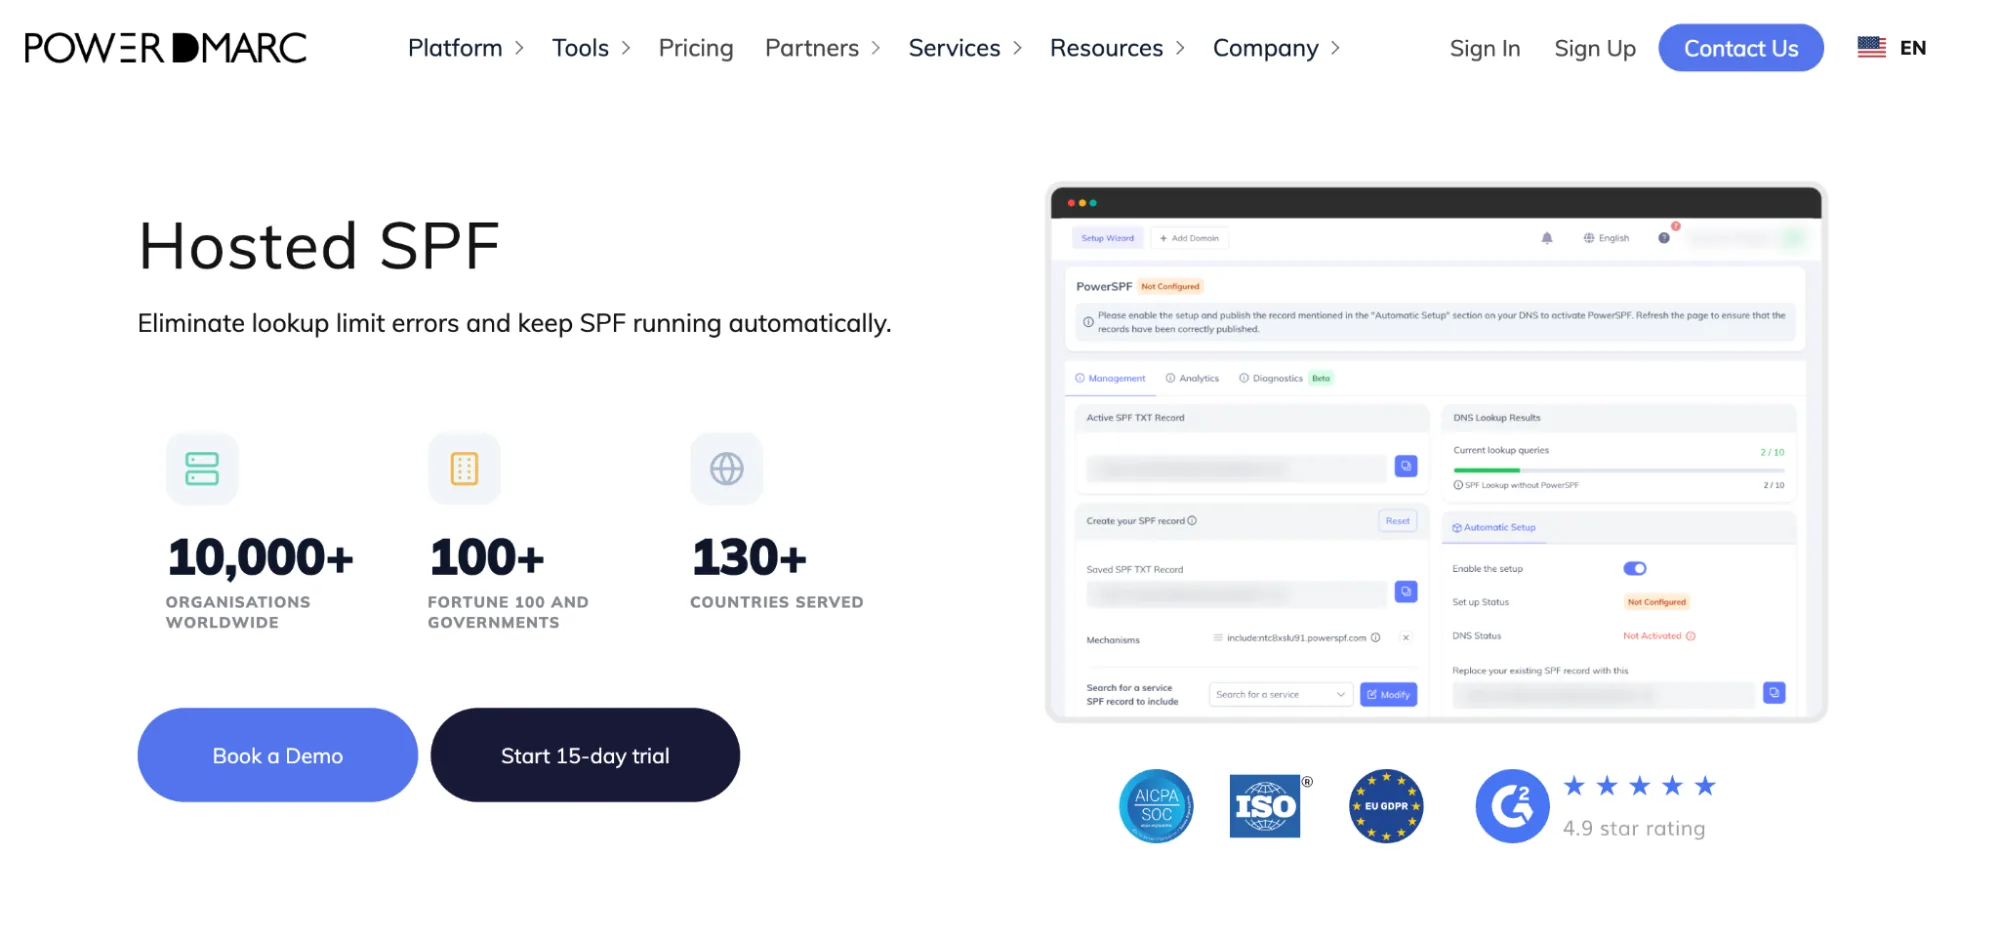Click the Hosted SPF heading
Viewport: 1999px width, 933px height.
pos(319,246)
